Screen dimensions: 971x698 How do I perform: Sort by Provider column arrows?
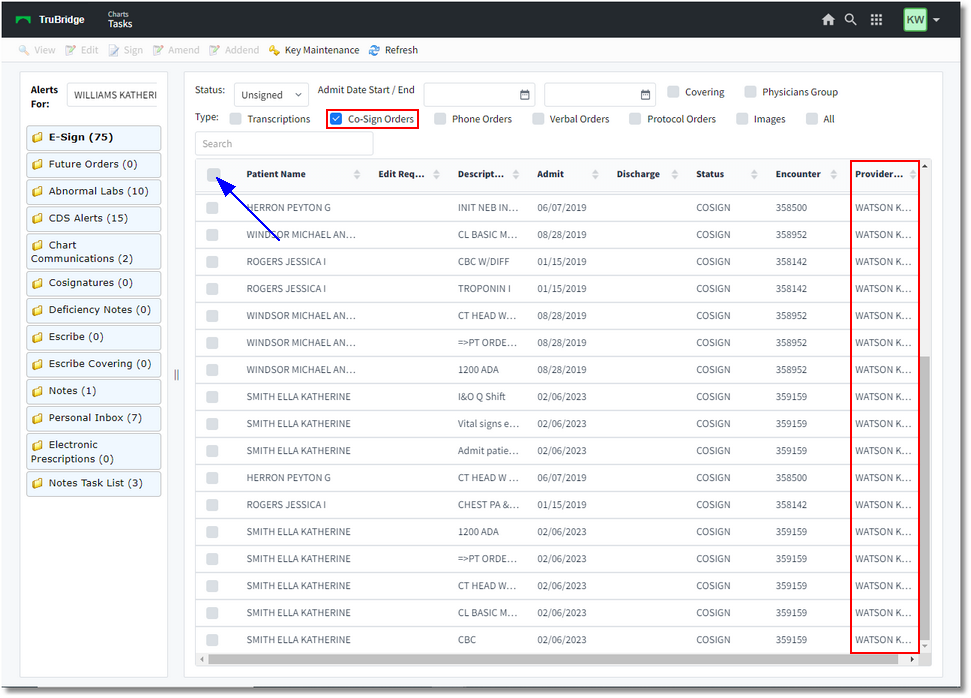[913, 175]
